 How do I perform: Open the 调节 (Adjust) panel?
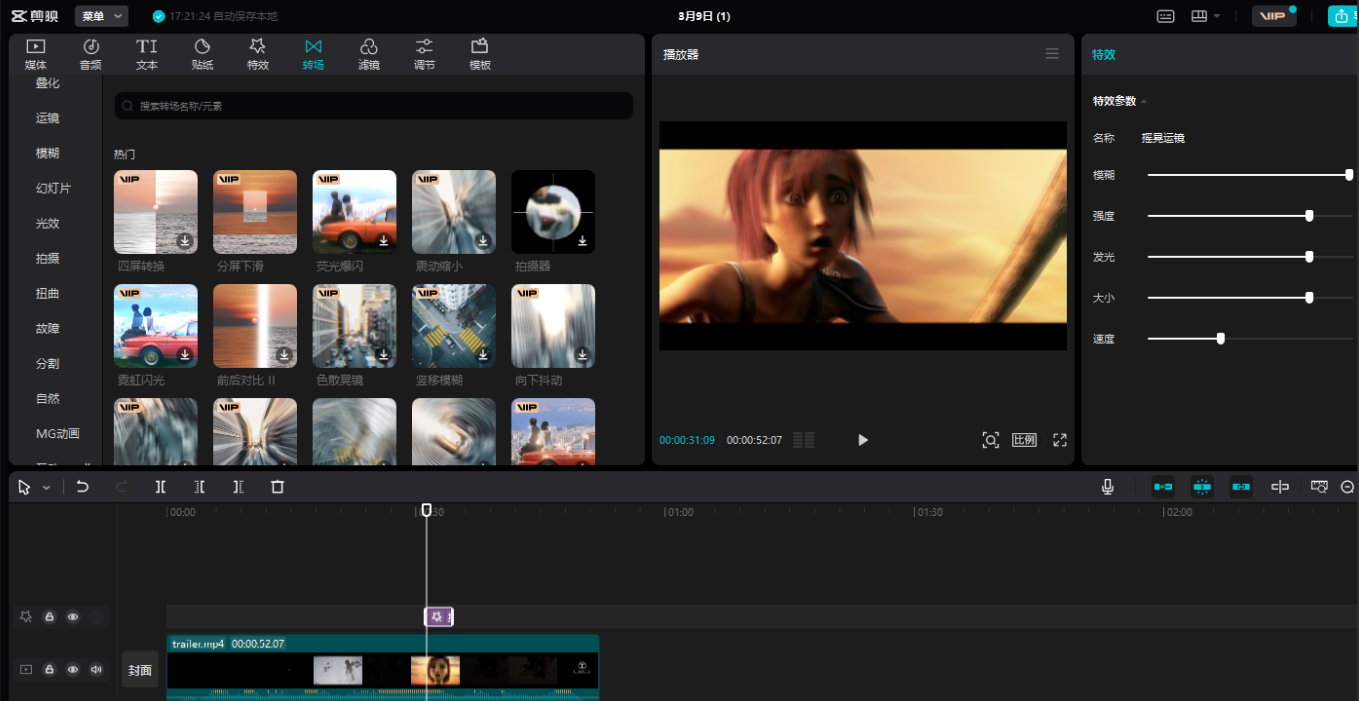[424, 54]
